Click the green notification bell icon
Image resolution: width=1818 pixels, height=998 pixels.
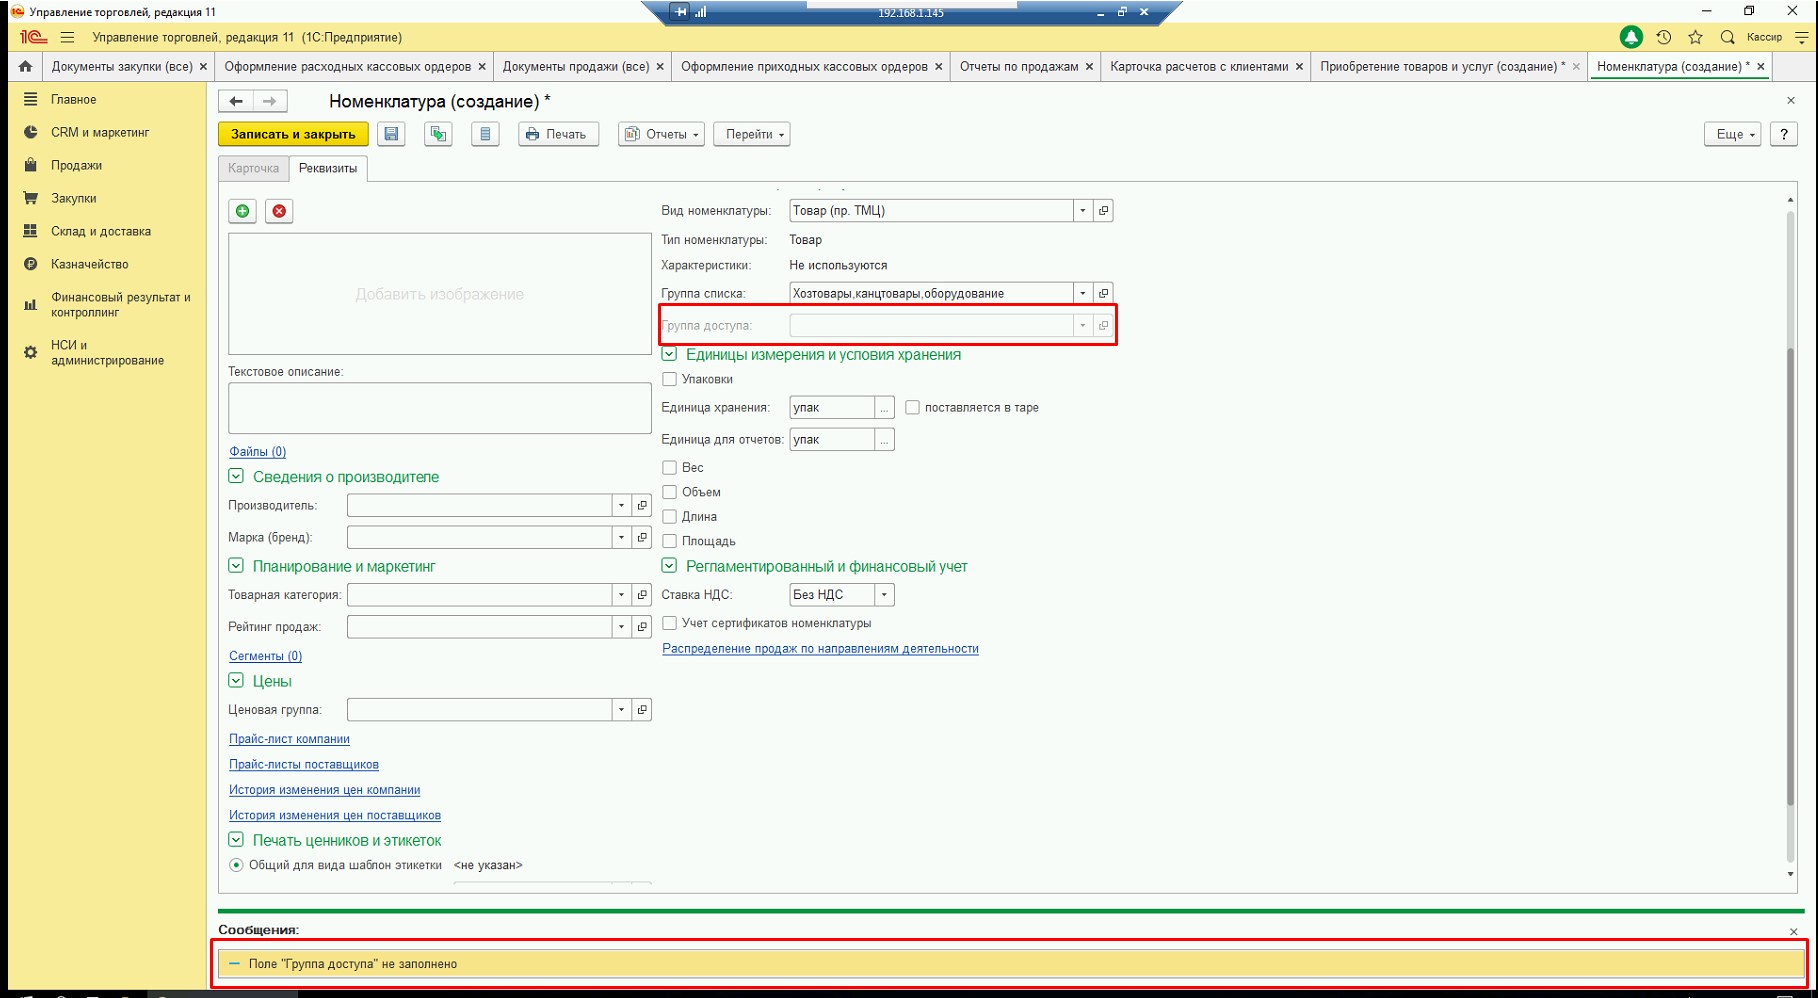(x=1631, y=37)
